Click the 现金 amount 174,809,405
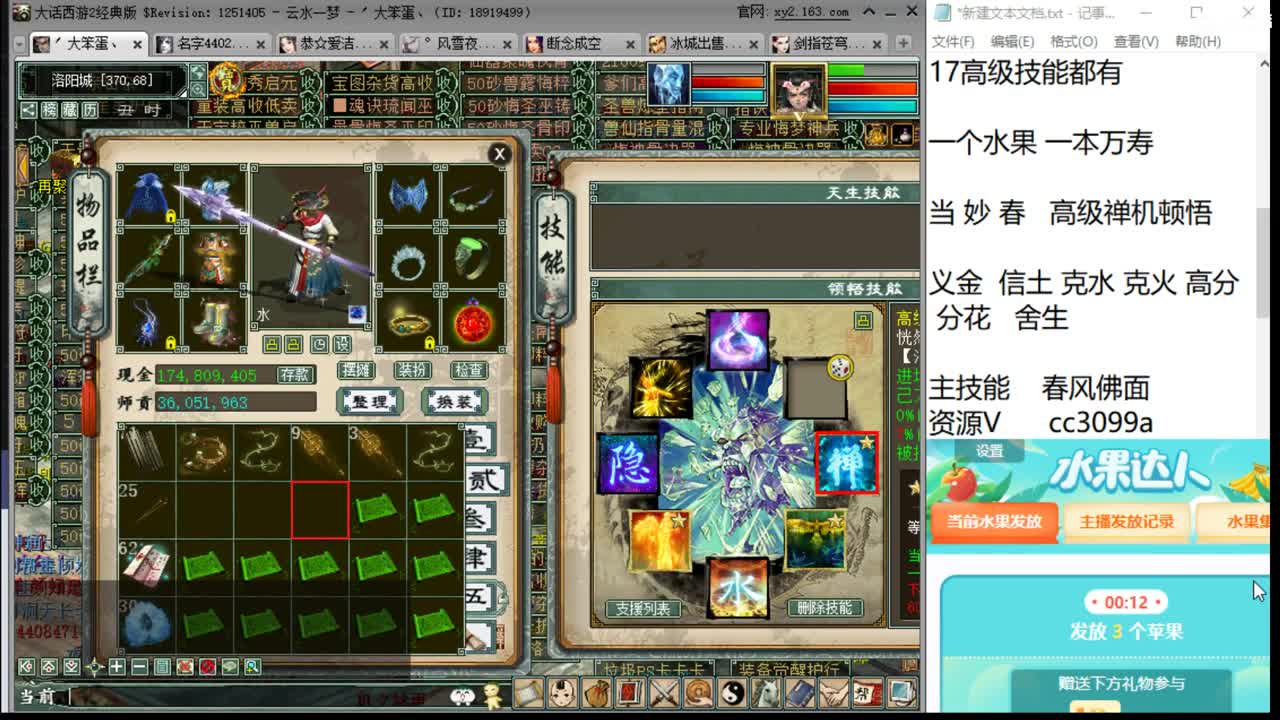The height and width of the screenshot is (720, 1280). coord(207,375)
